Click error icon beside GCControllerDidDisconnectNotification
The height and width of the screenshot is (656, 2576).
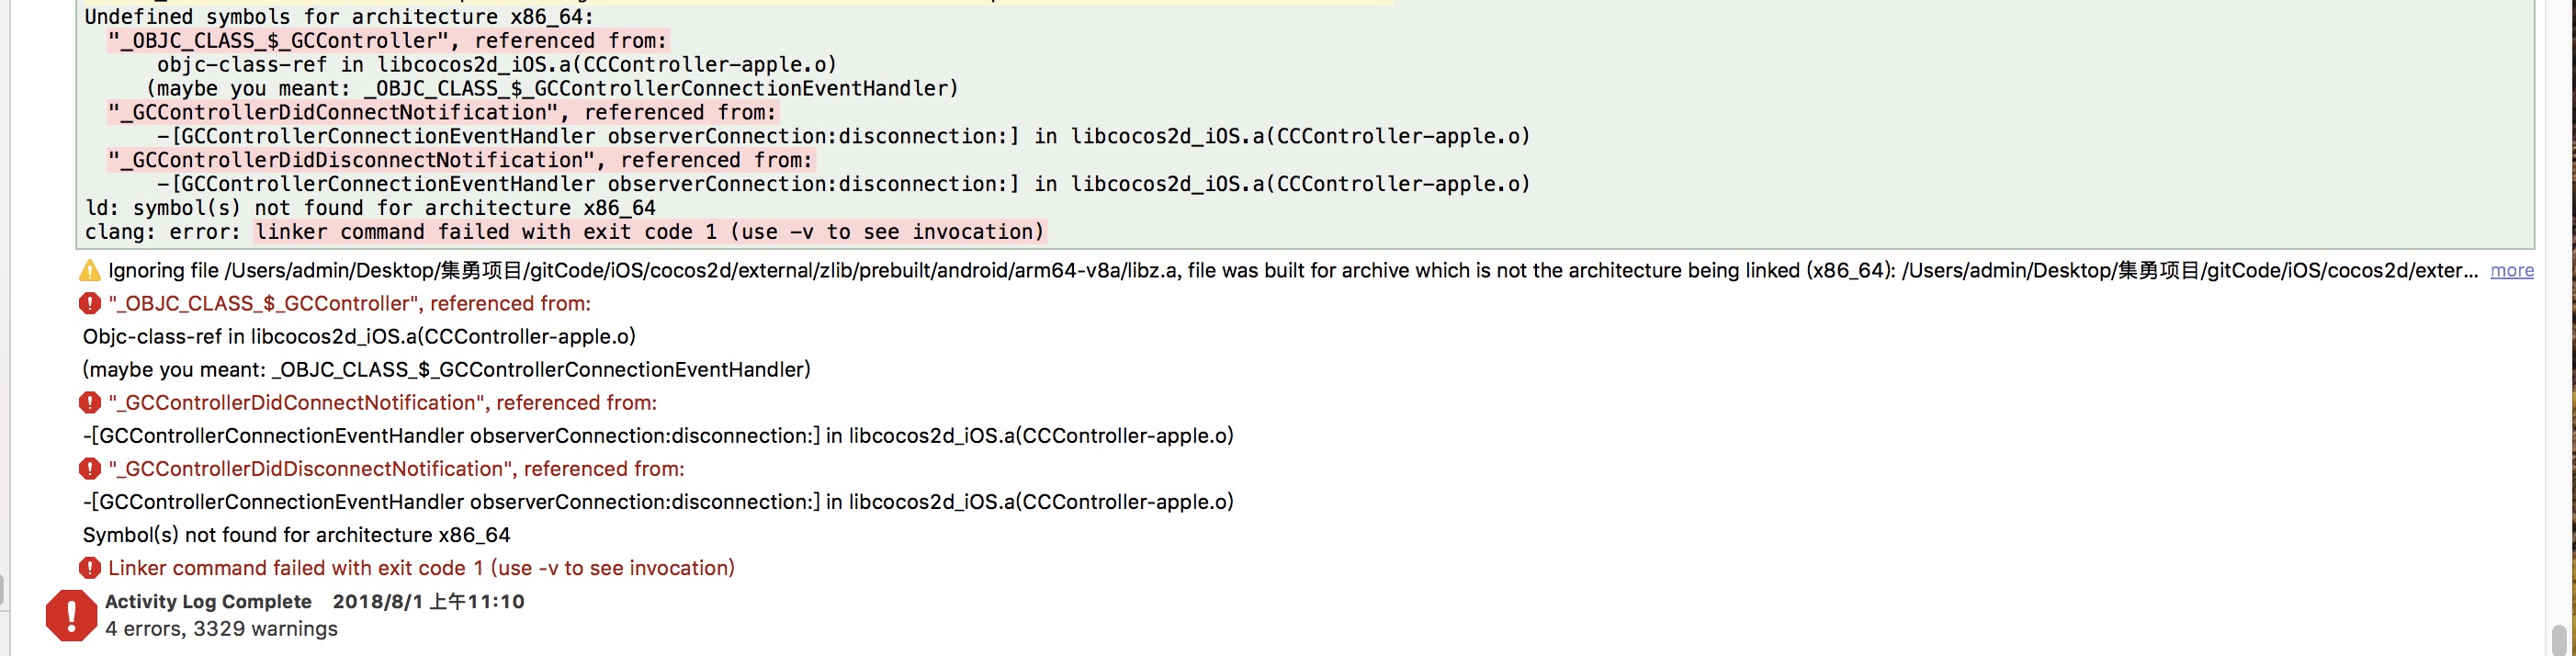(x=90, y=468)
